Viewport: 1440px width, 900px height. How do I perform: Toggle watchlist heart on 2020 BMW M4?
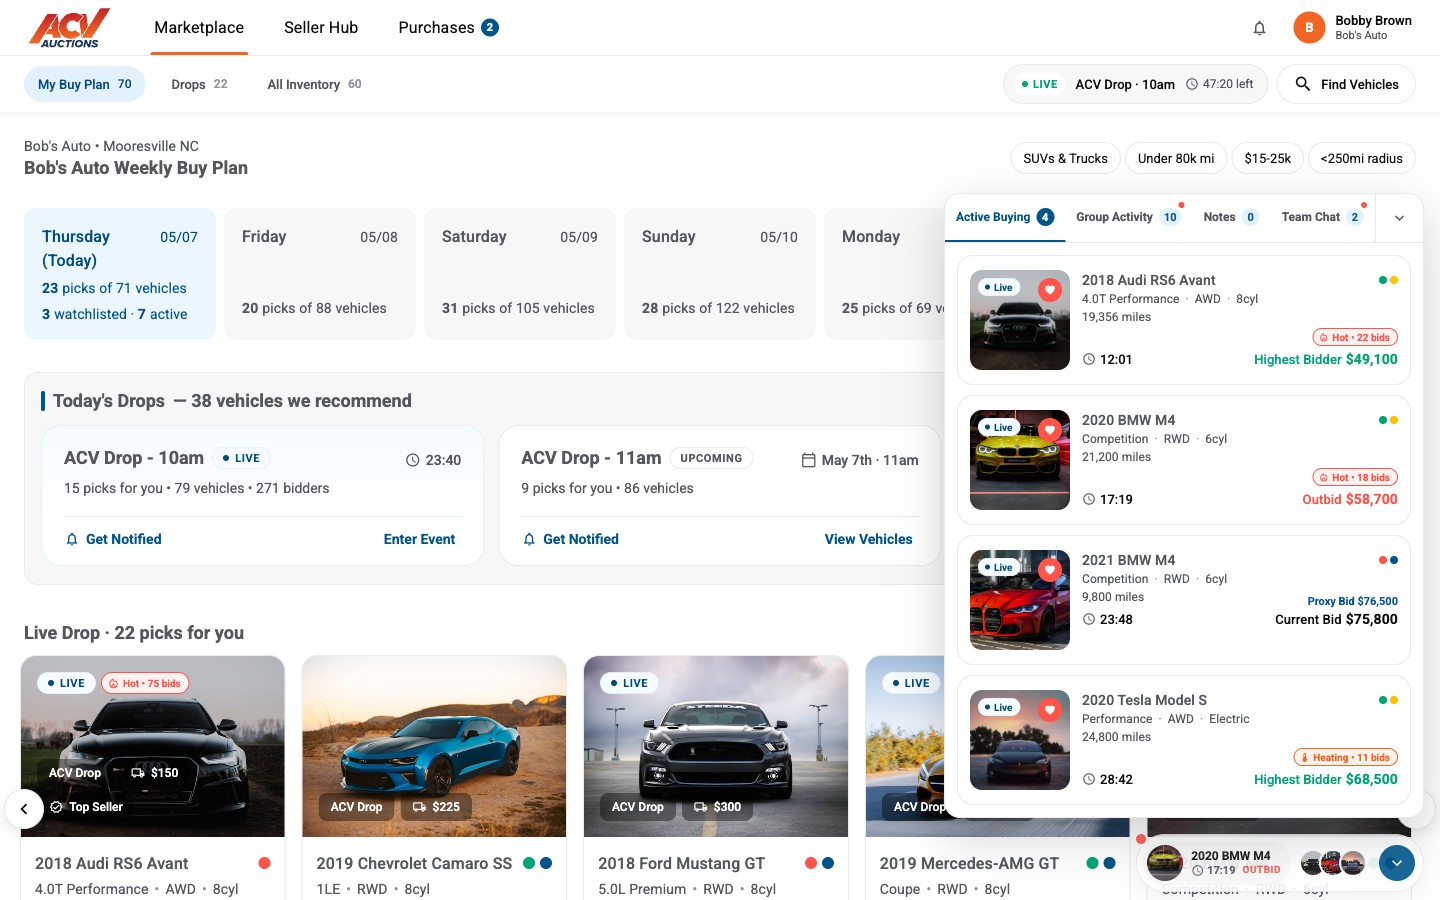[1049, 430]
